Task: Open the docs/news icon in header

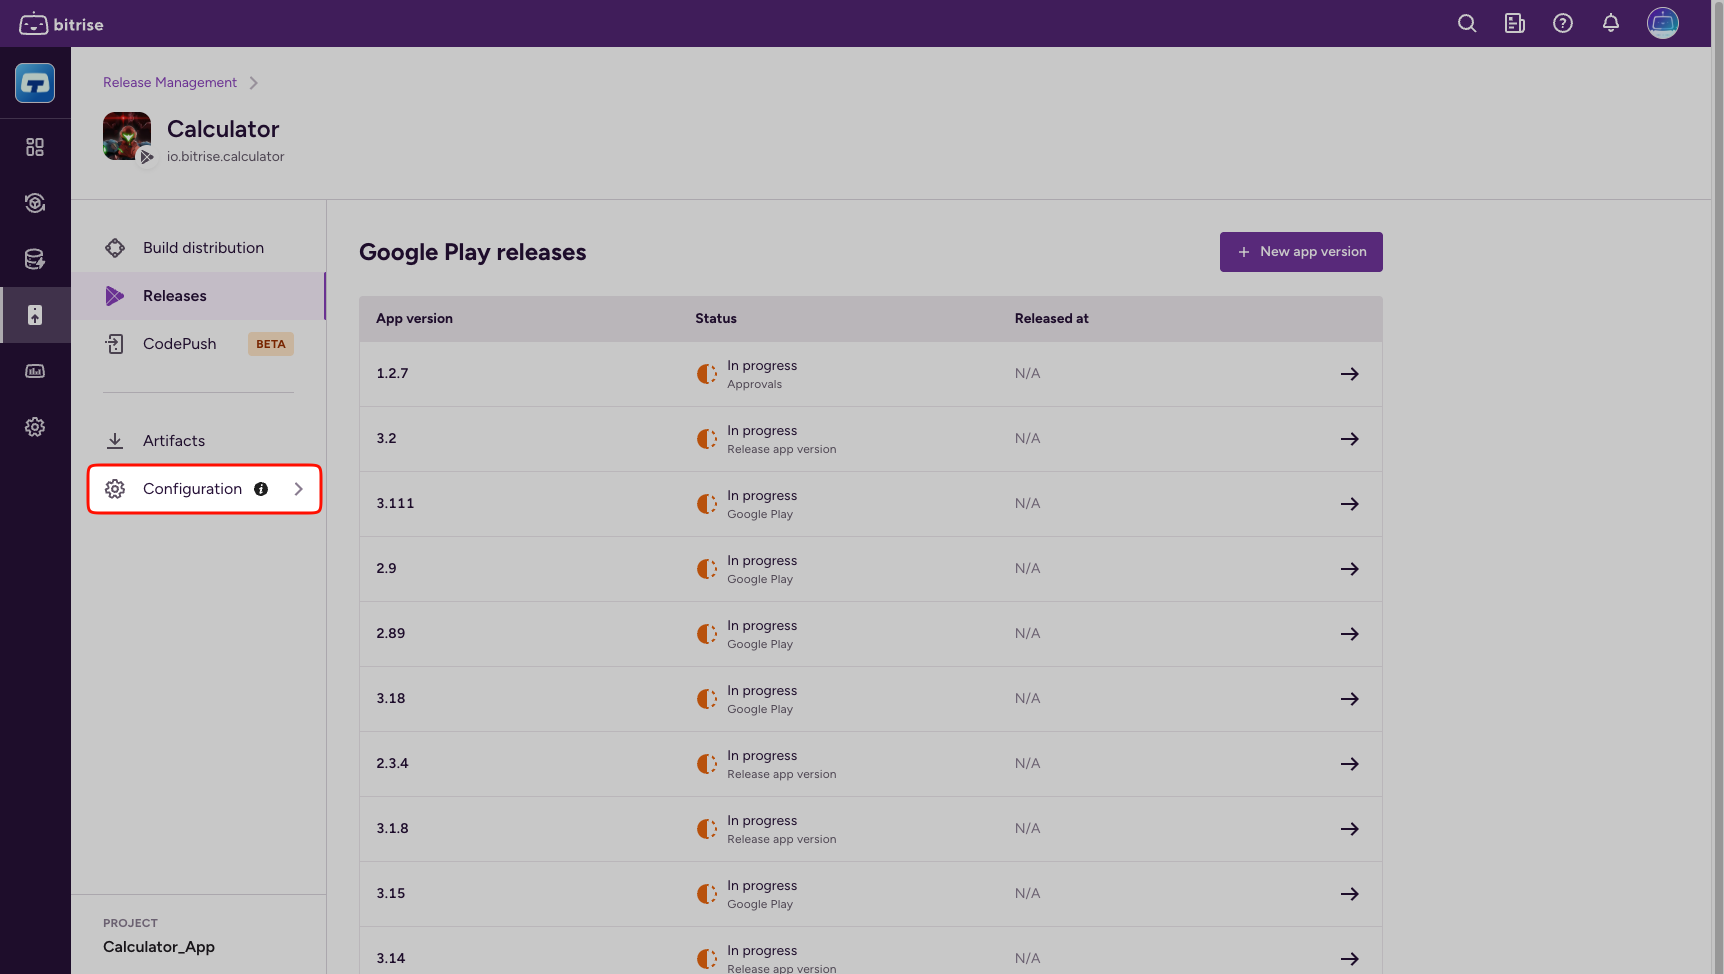Action: [1514, 23]
